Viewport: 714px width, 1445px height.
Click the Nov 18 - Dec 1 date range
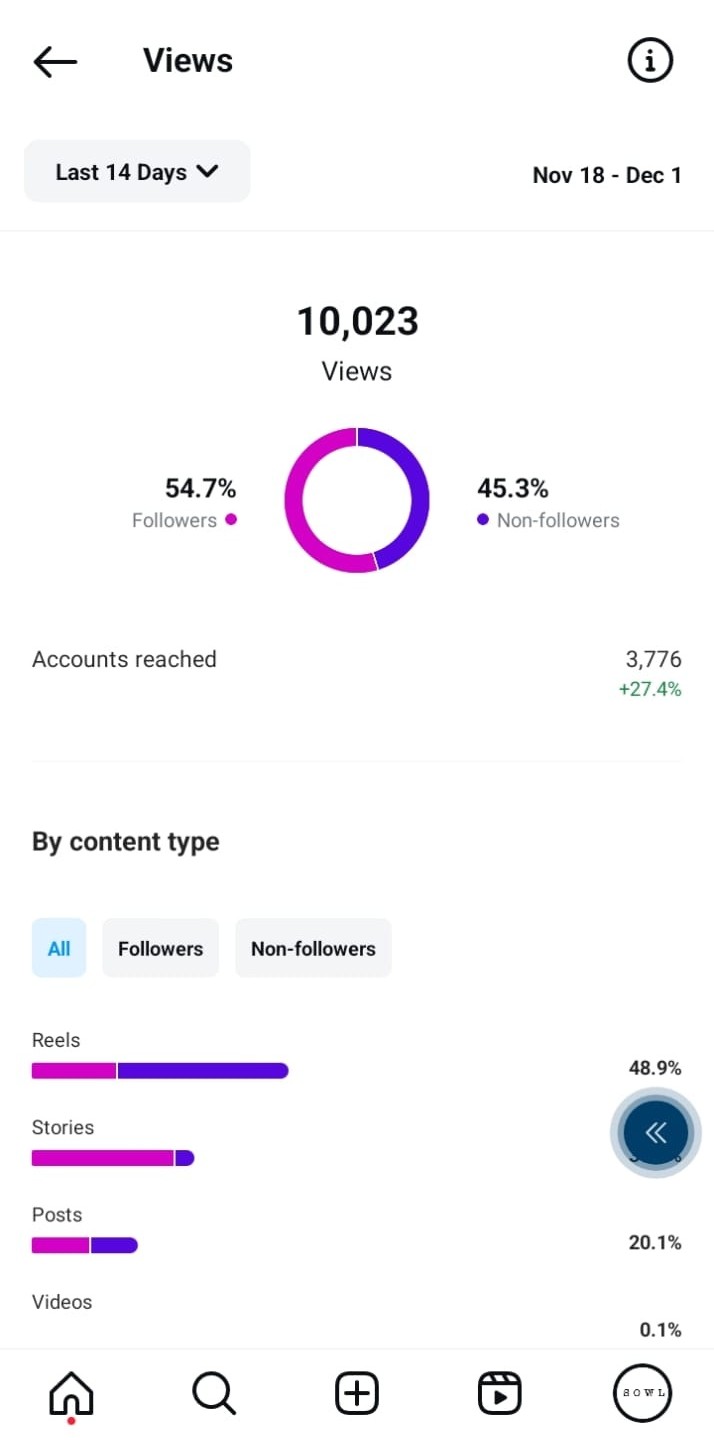click(607, 175)
